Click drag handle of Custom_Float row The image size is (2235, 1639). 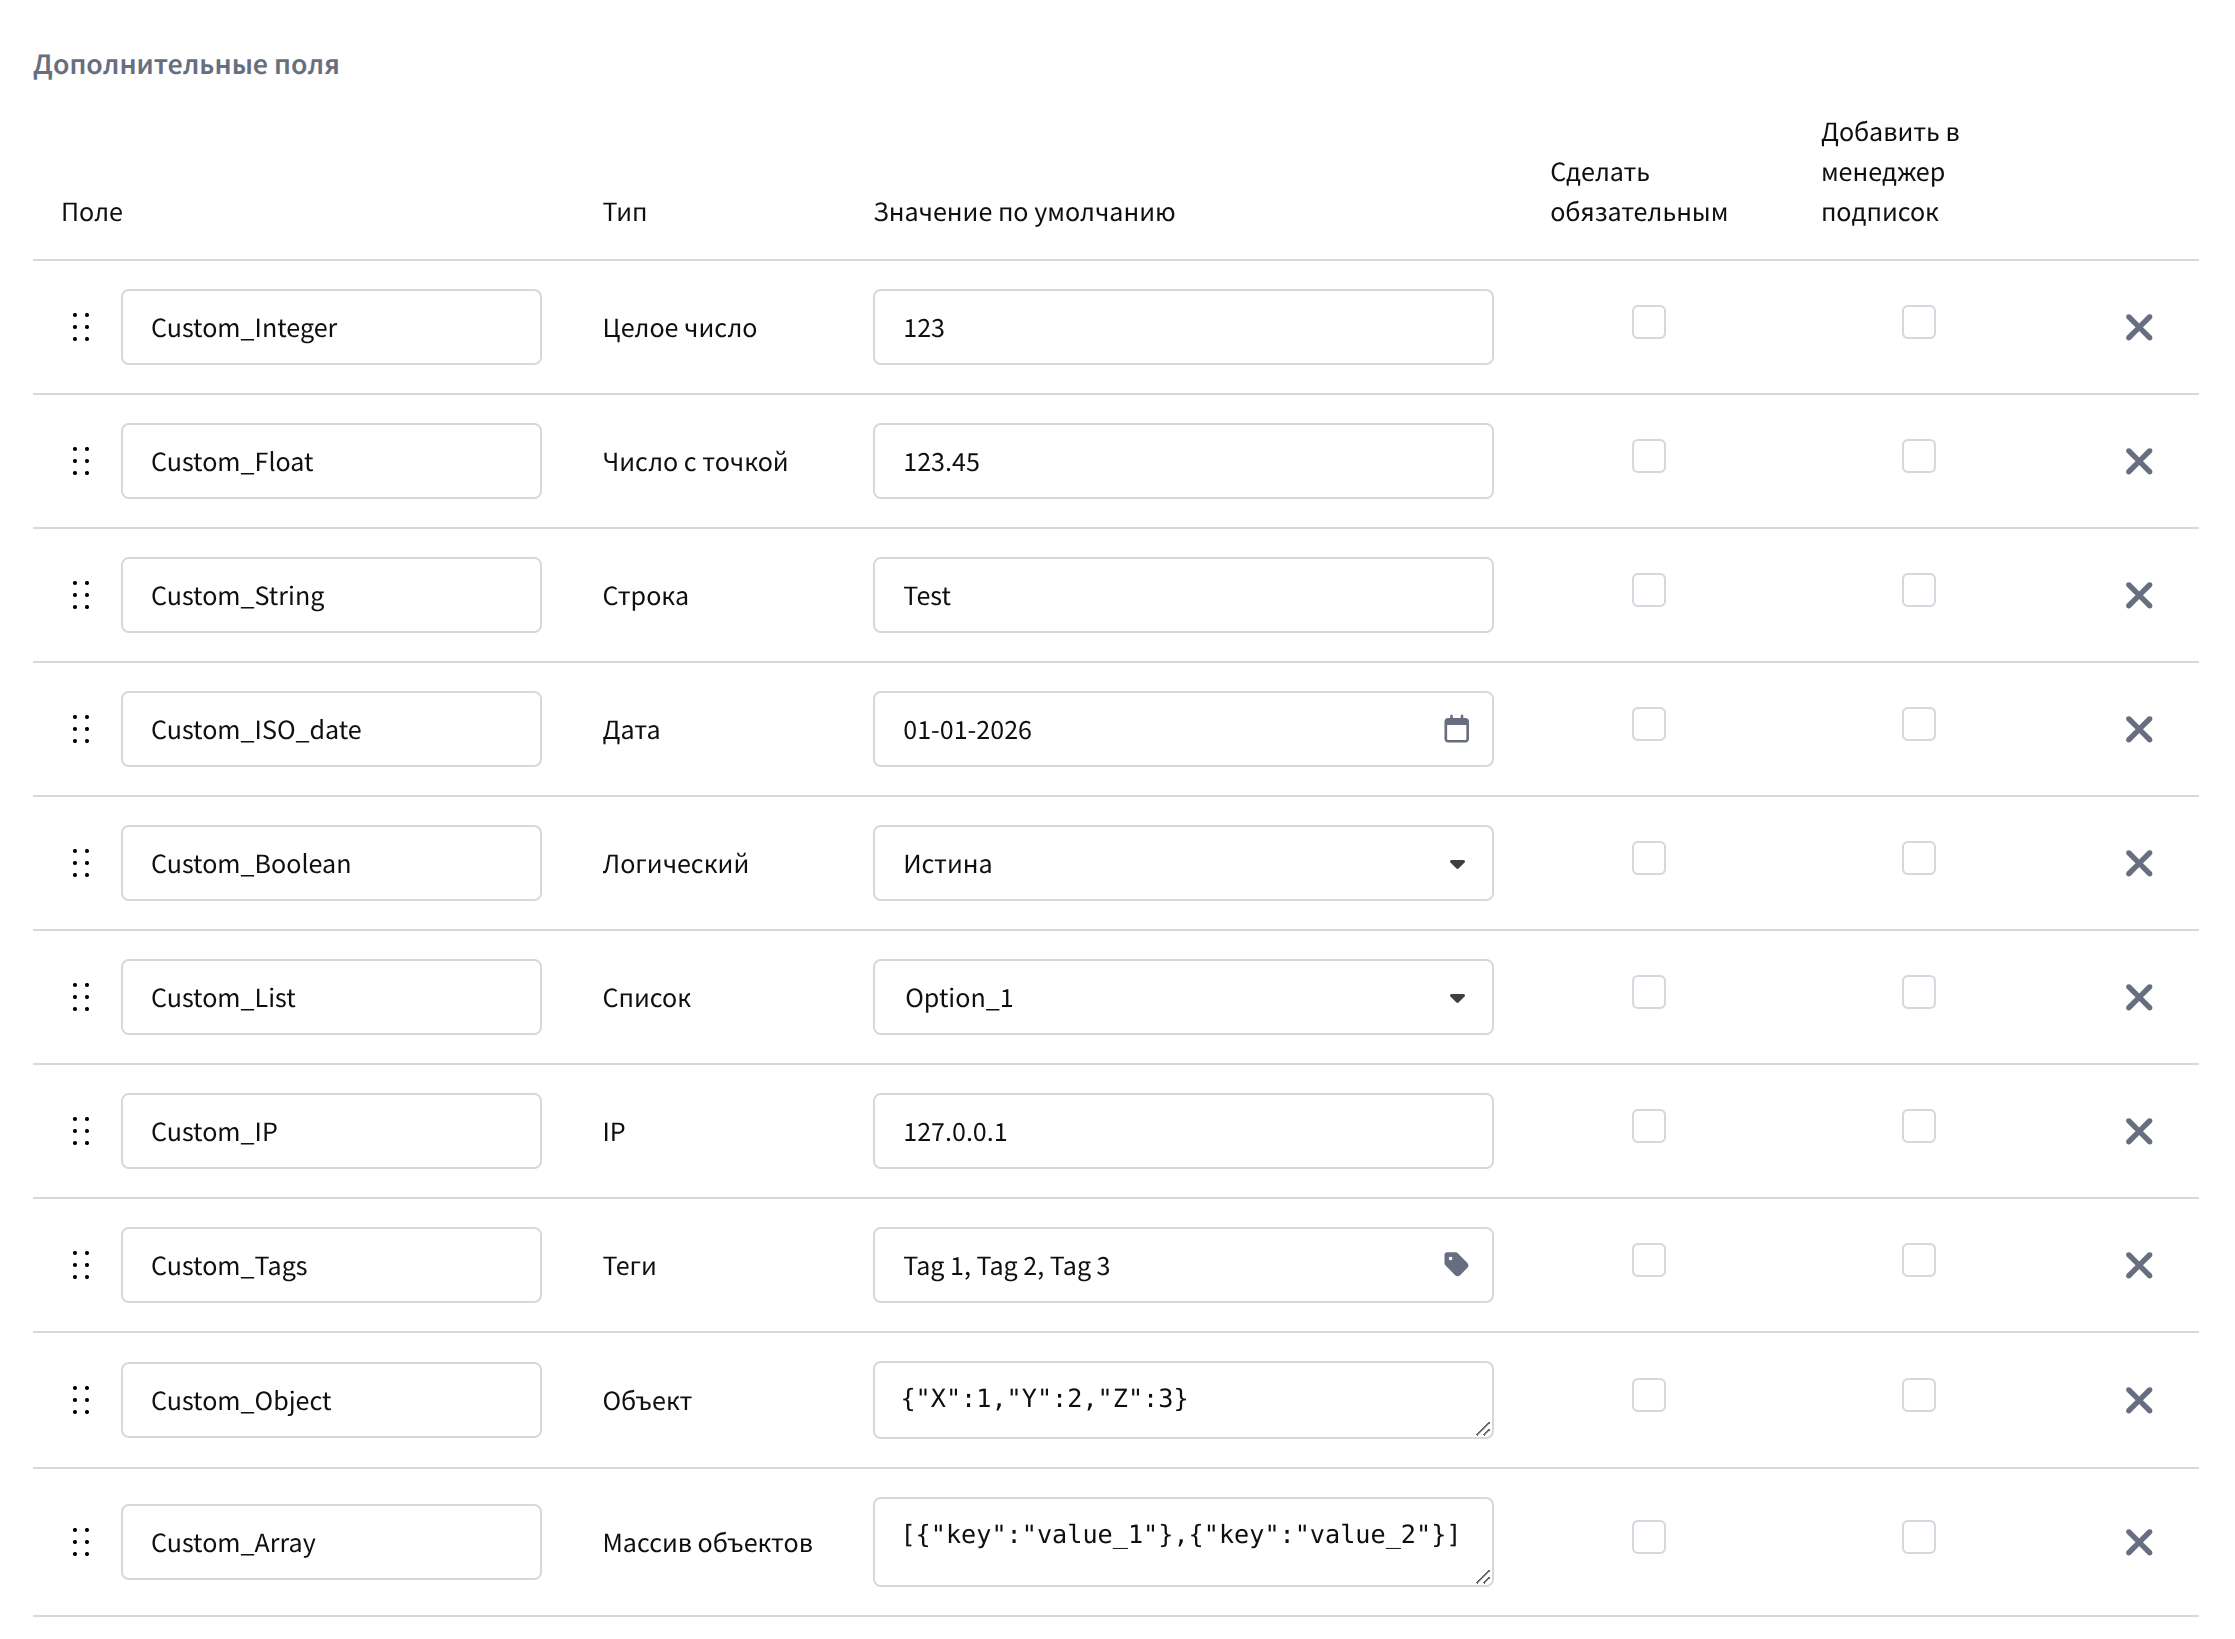[81, 461]
